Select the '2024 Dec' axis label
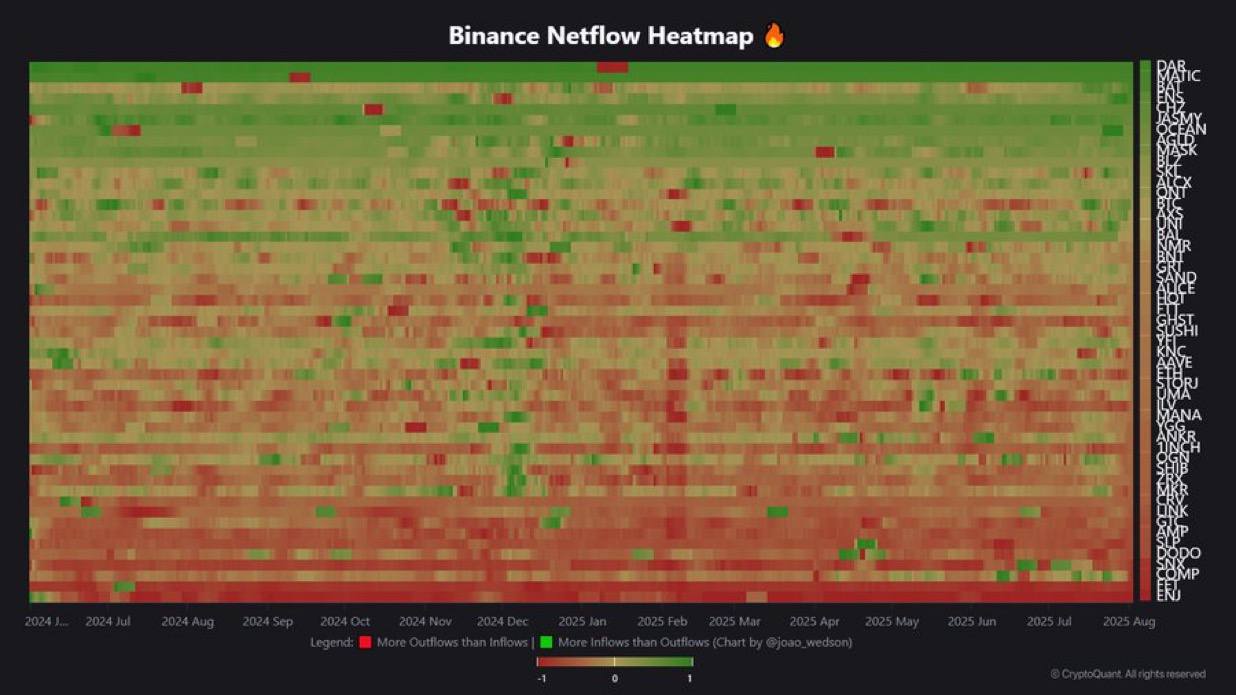Image resolution: width=1236 pixels, height=695 pixels. (503, 621)
